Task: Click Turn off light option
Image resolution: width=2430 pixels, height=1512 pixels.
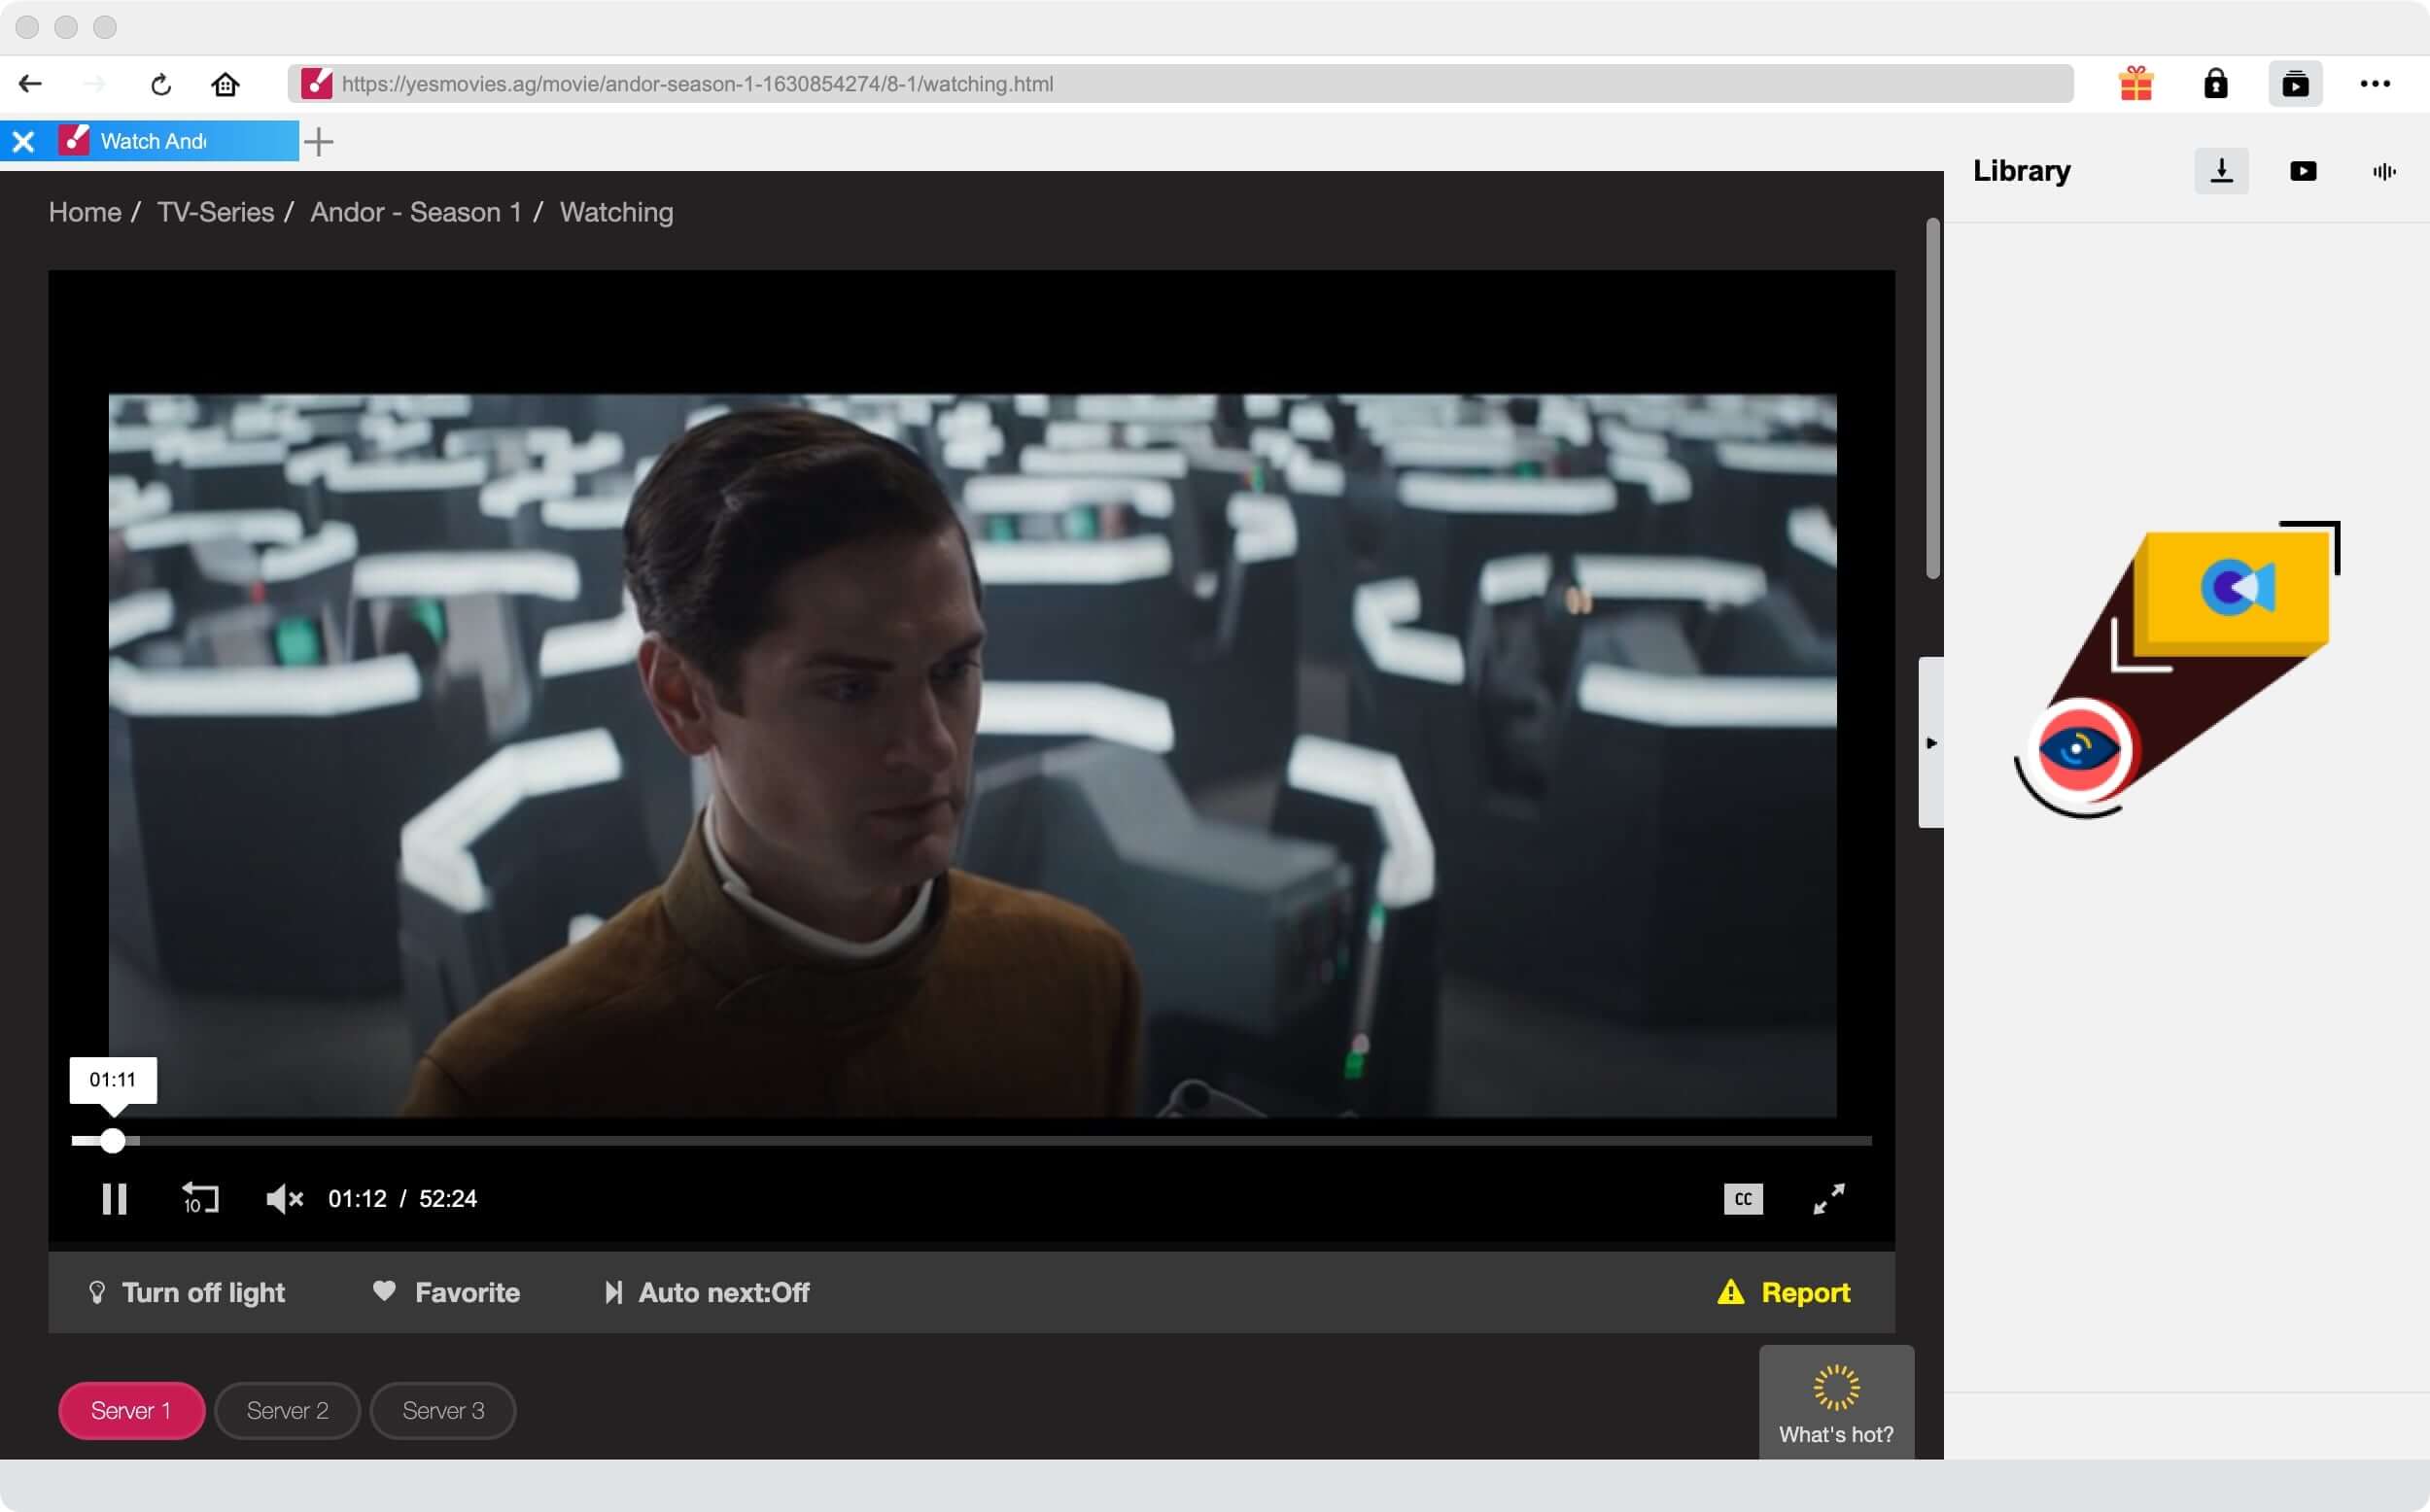Action: pyautogui.click(x=187, y=1292)
